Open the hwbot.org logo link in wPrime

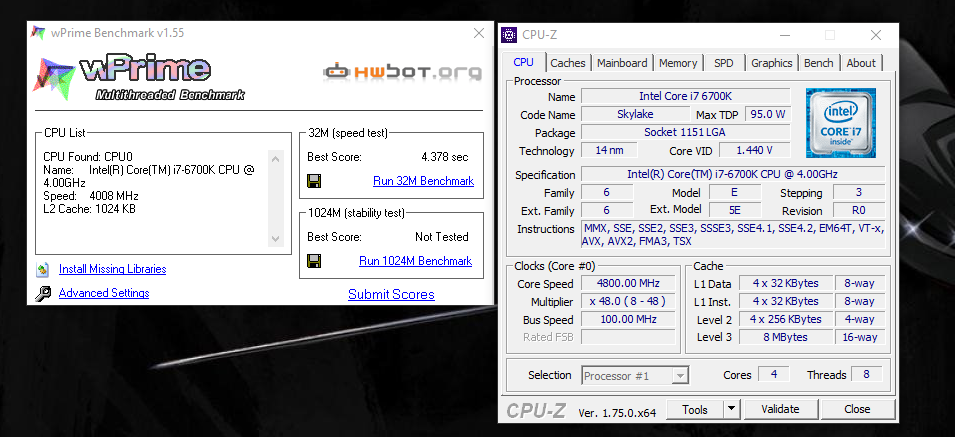tap(403, 72)
